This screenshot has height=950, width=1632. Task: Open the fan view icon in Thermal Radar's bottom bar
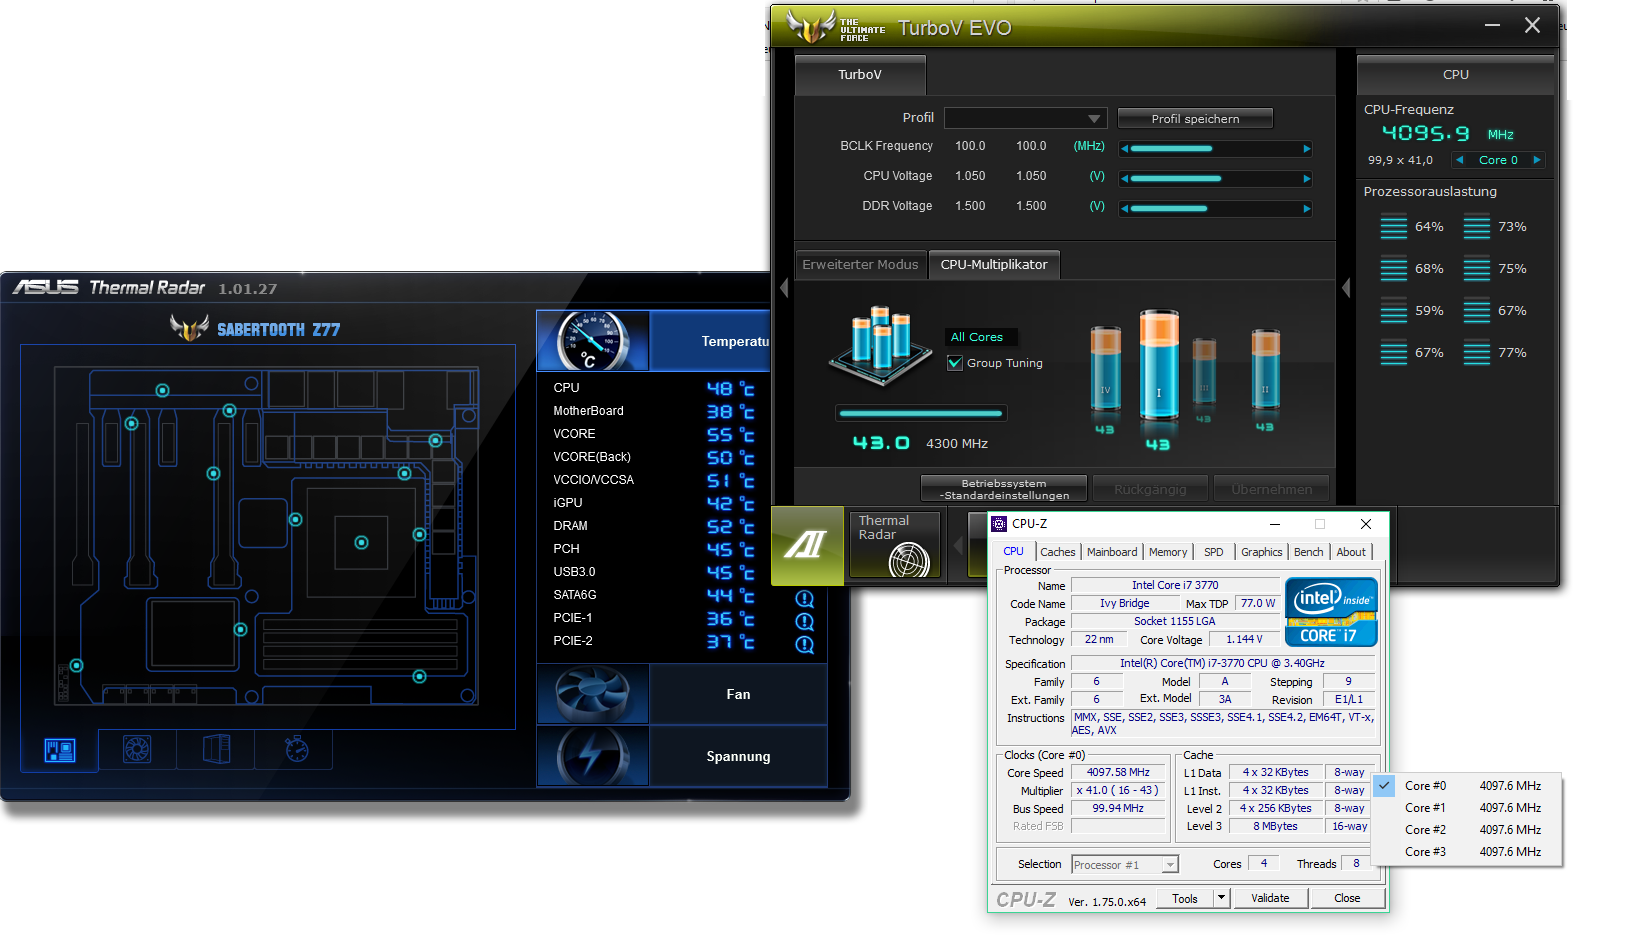click(137, 749)
